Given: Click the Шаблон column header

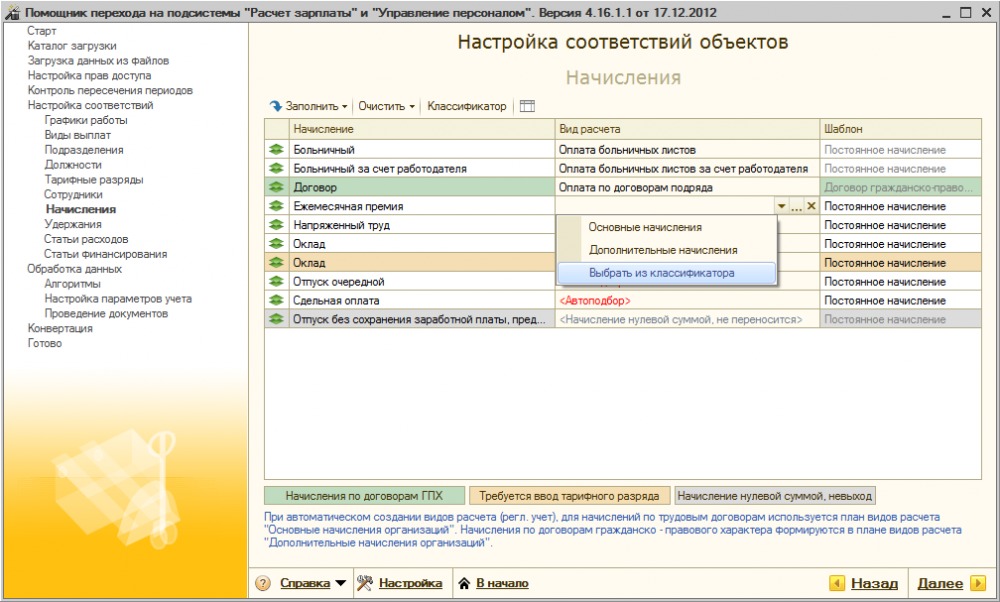Looking at the screenshot, I should pos(901,129).
